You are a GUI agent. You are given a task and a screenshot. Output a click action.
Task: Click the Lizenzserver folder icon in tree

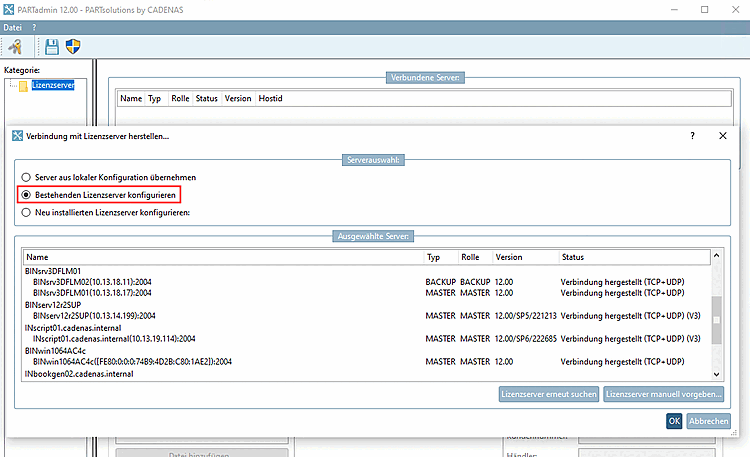(x=23, y=86)
